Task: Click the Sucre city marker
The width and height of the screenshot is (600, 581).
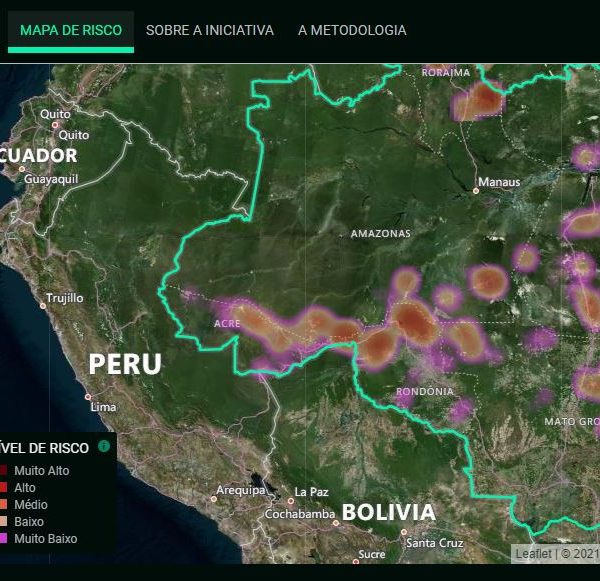Action: coord(354,562)
